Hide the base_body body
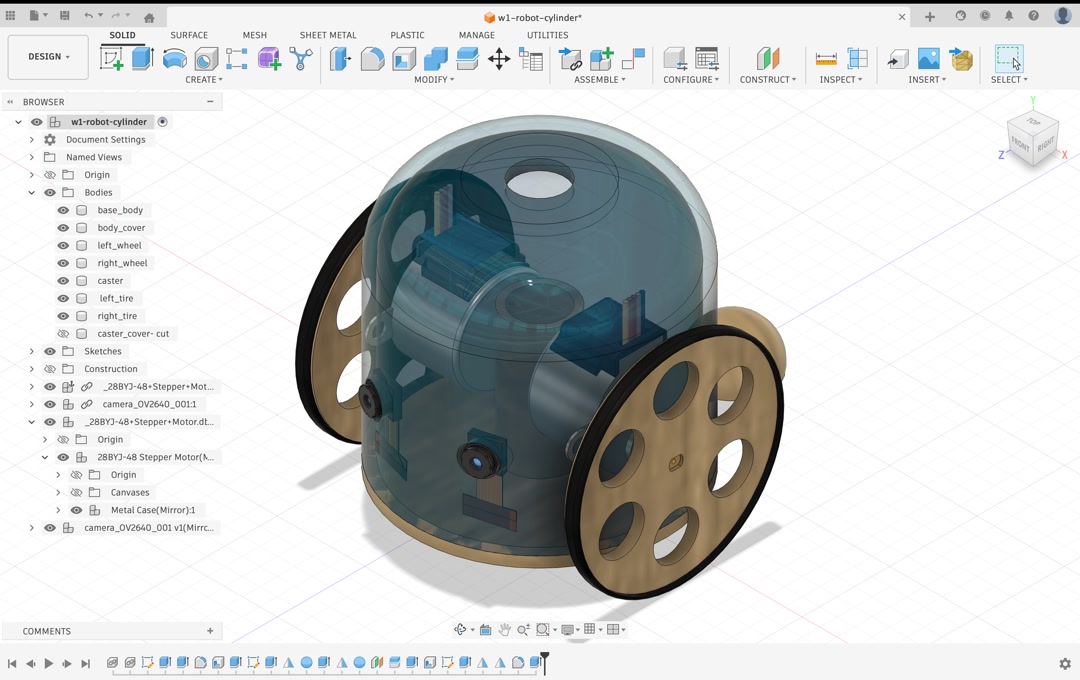 [x=63, y=210]
